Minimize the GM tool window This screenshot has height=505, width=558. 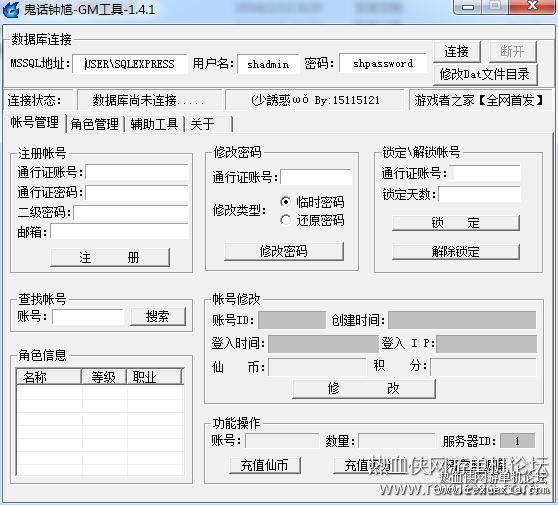point(468,7)
